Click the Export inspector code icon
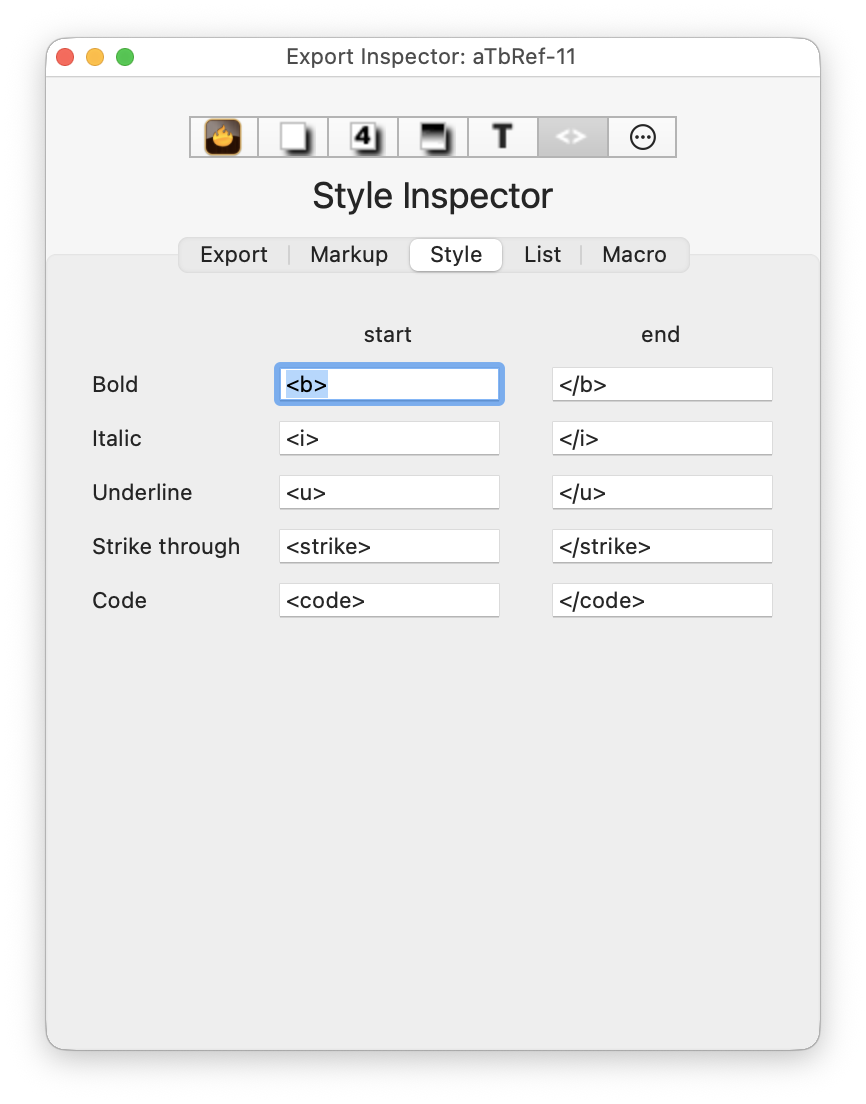Viewport: 866px width, 1104px height. pos(572,136)
